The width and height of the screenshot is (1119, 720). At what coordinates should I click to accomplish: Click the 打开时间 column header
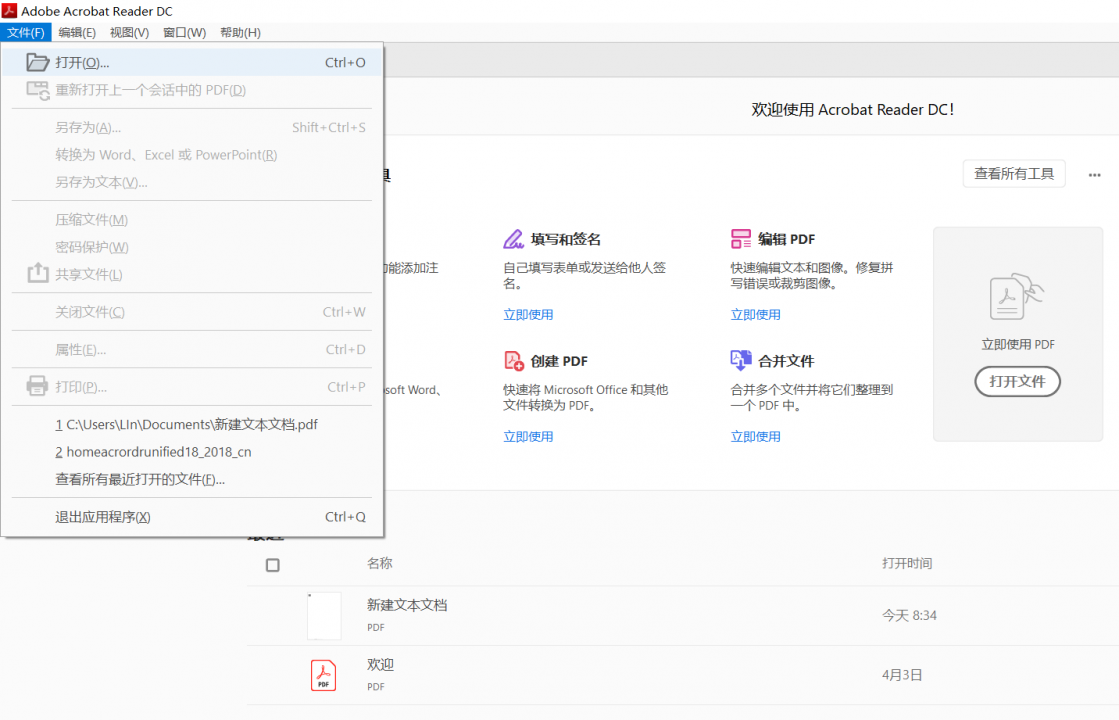coord(907,563)
